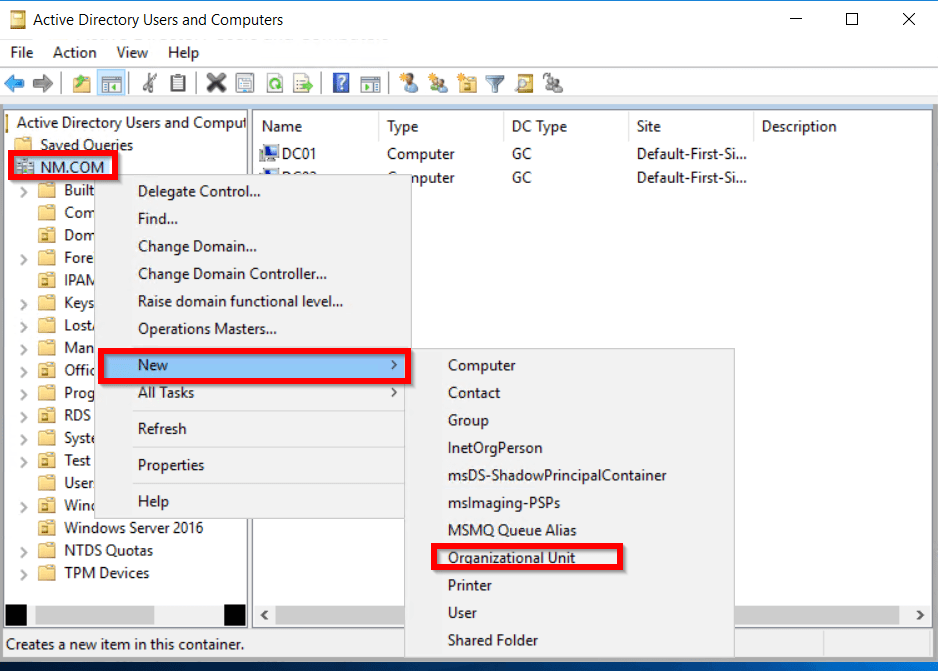The image size is (938, 671).
Task: Select the Delete (X) toolbar icon
Action: 216,83
